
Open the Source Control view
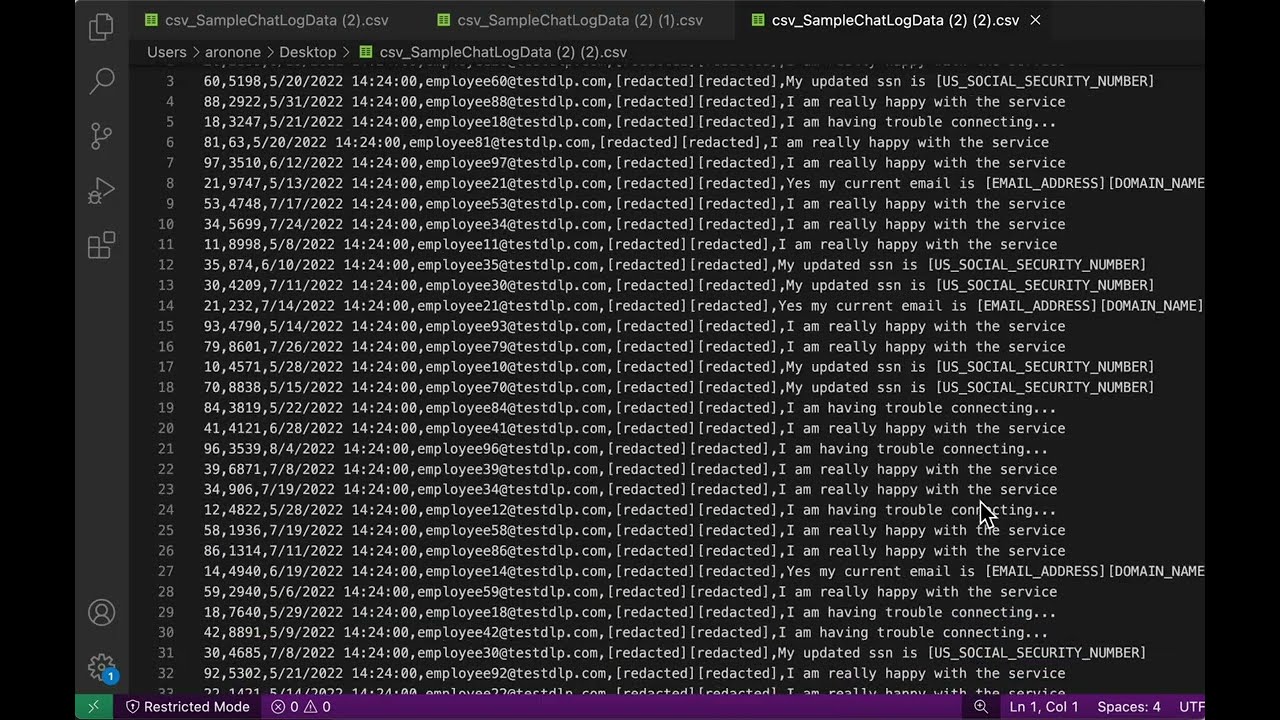pos(101,136)
